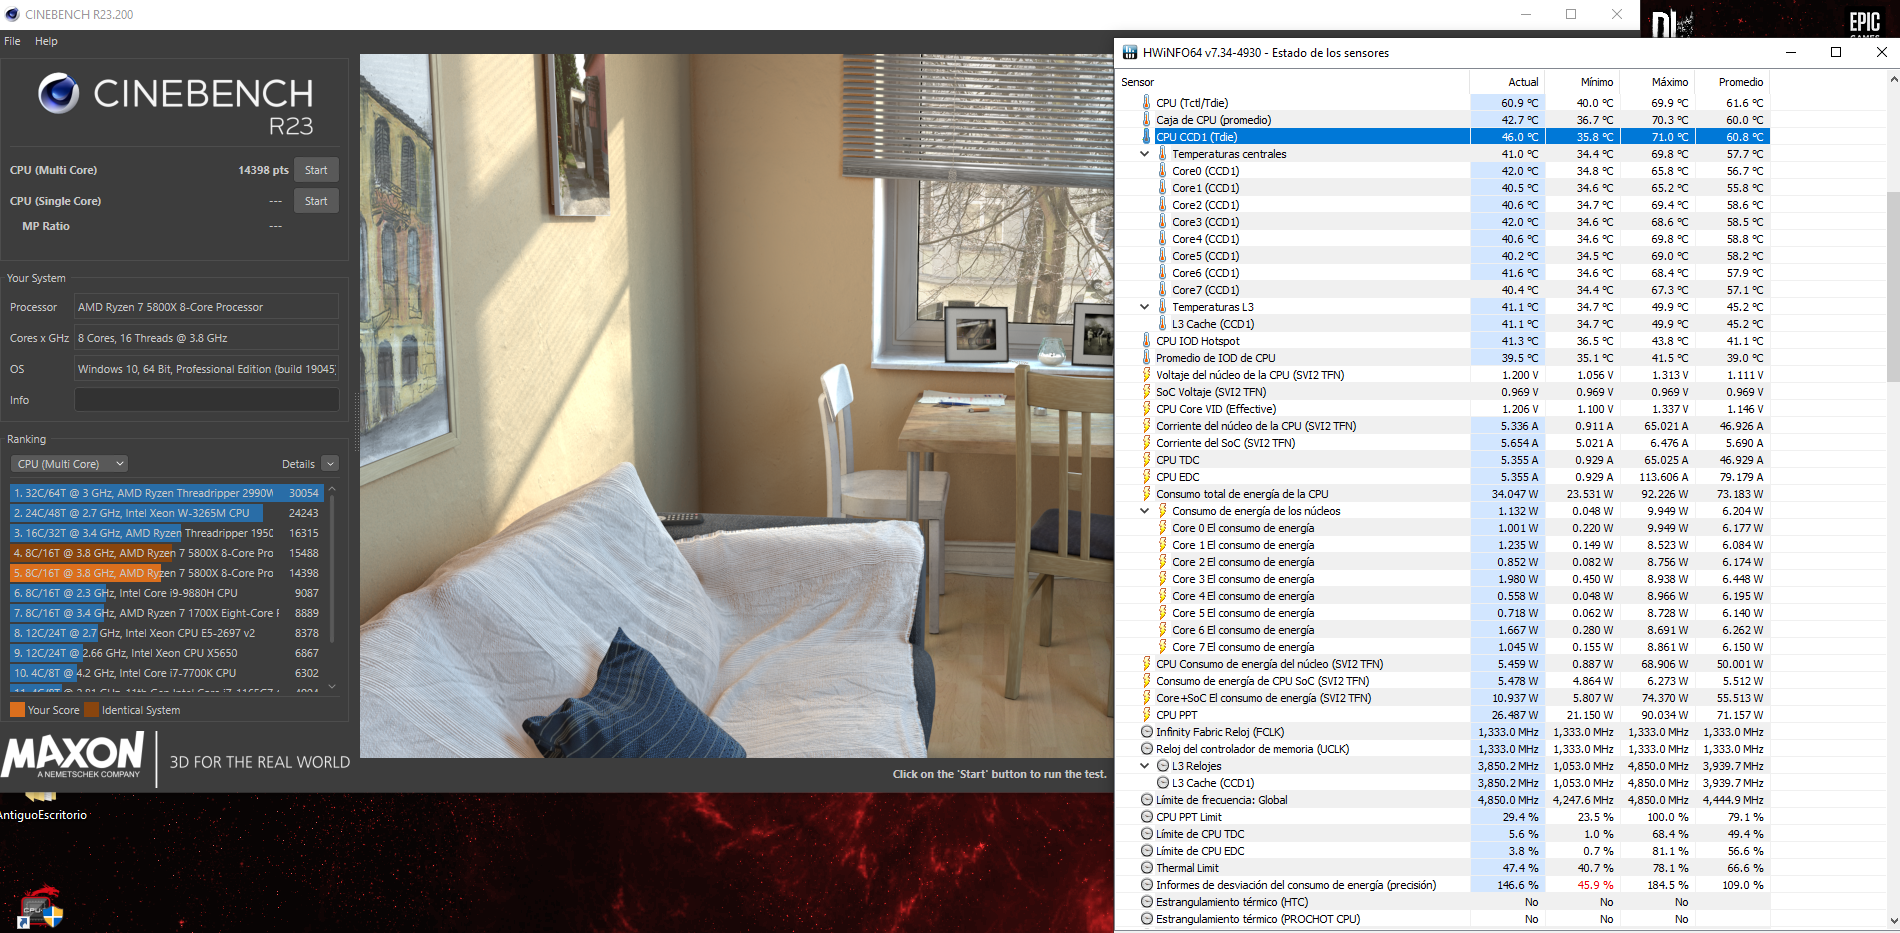Collapse Consumo de energía de los núcleos group
1900x933 pixels.
click(1144, 511)
